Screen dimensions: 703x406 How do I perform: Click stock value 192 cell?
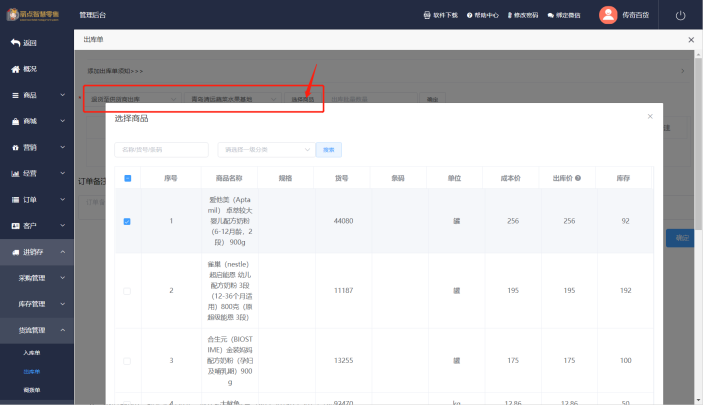click(x=625, y=290)
